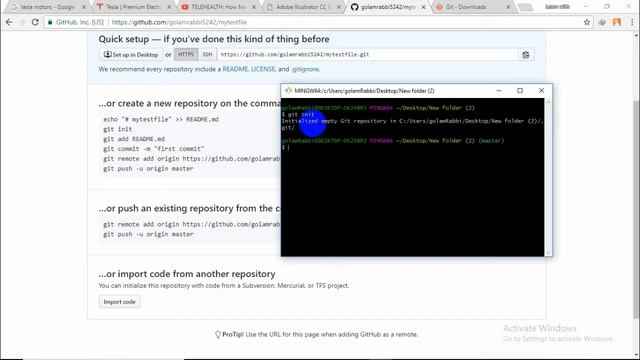Click the secure lock icon in address bar
This screenshot has width=640, height=360.
pos(50,22)
